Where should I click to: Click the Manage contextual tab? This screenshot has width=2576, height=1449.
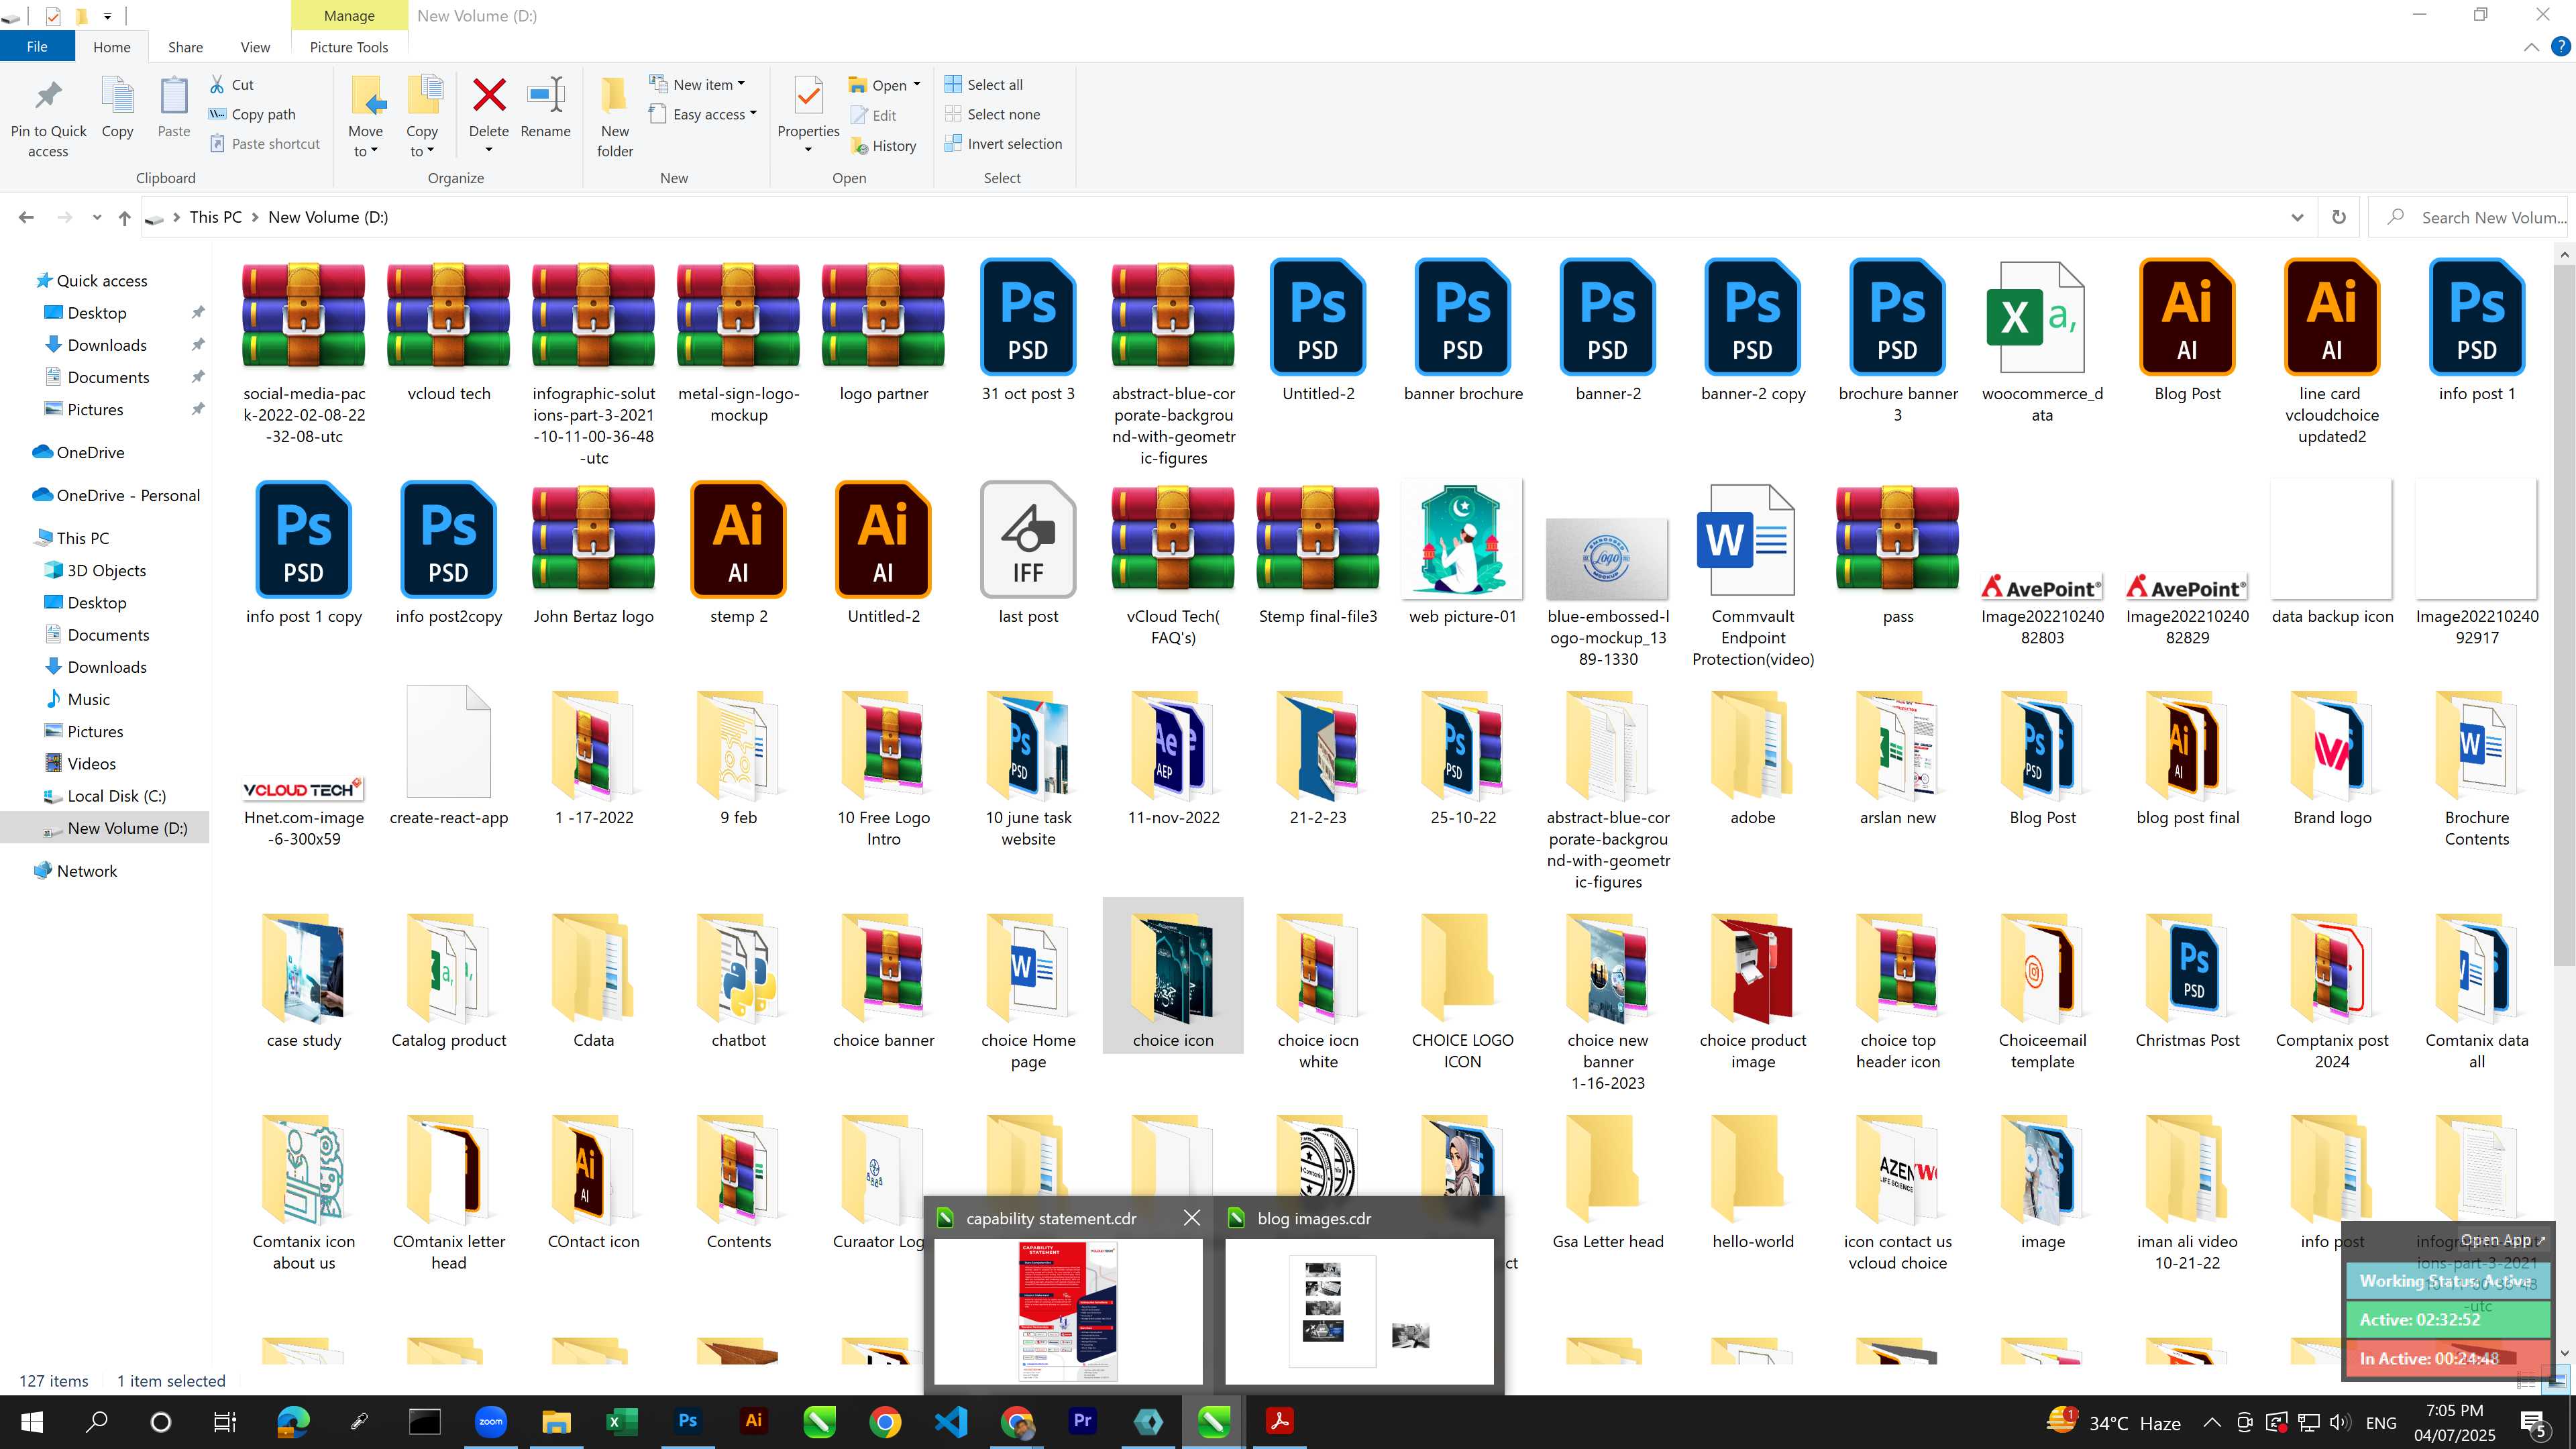(349, 16)
